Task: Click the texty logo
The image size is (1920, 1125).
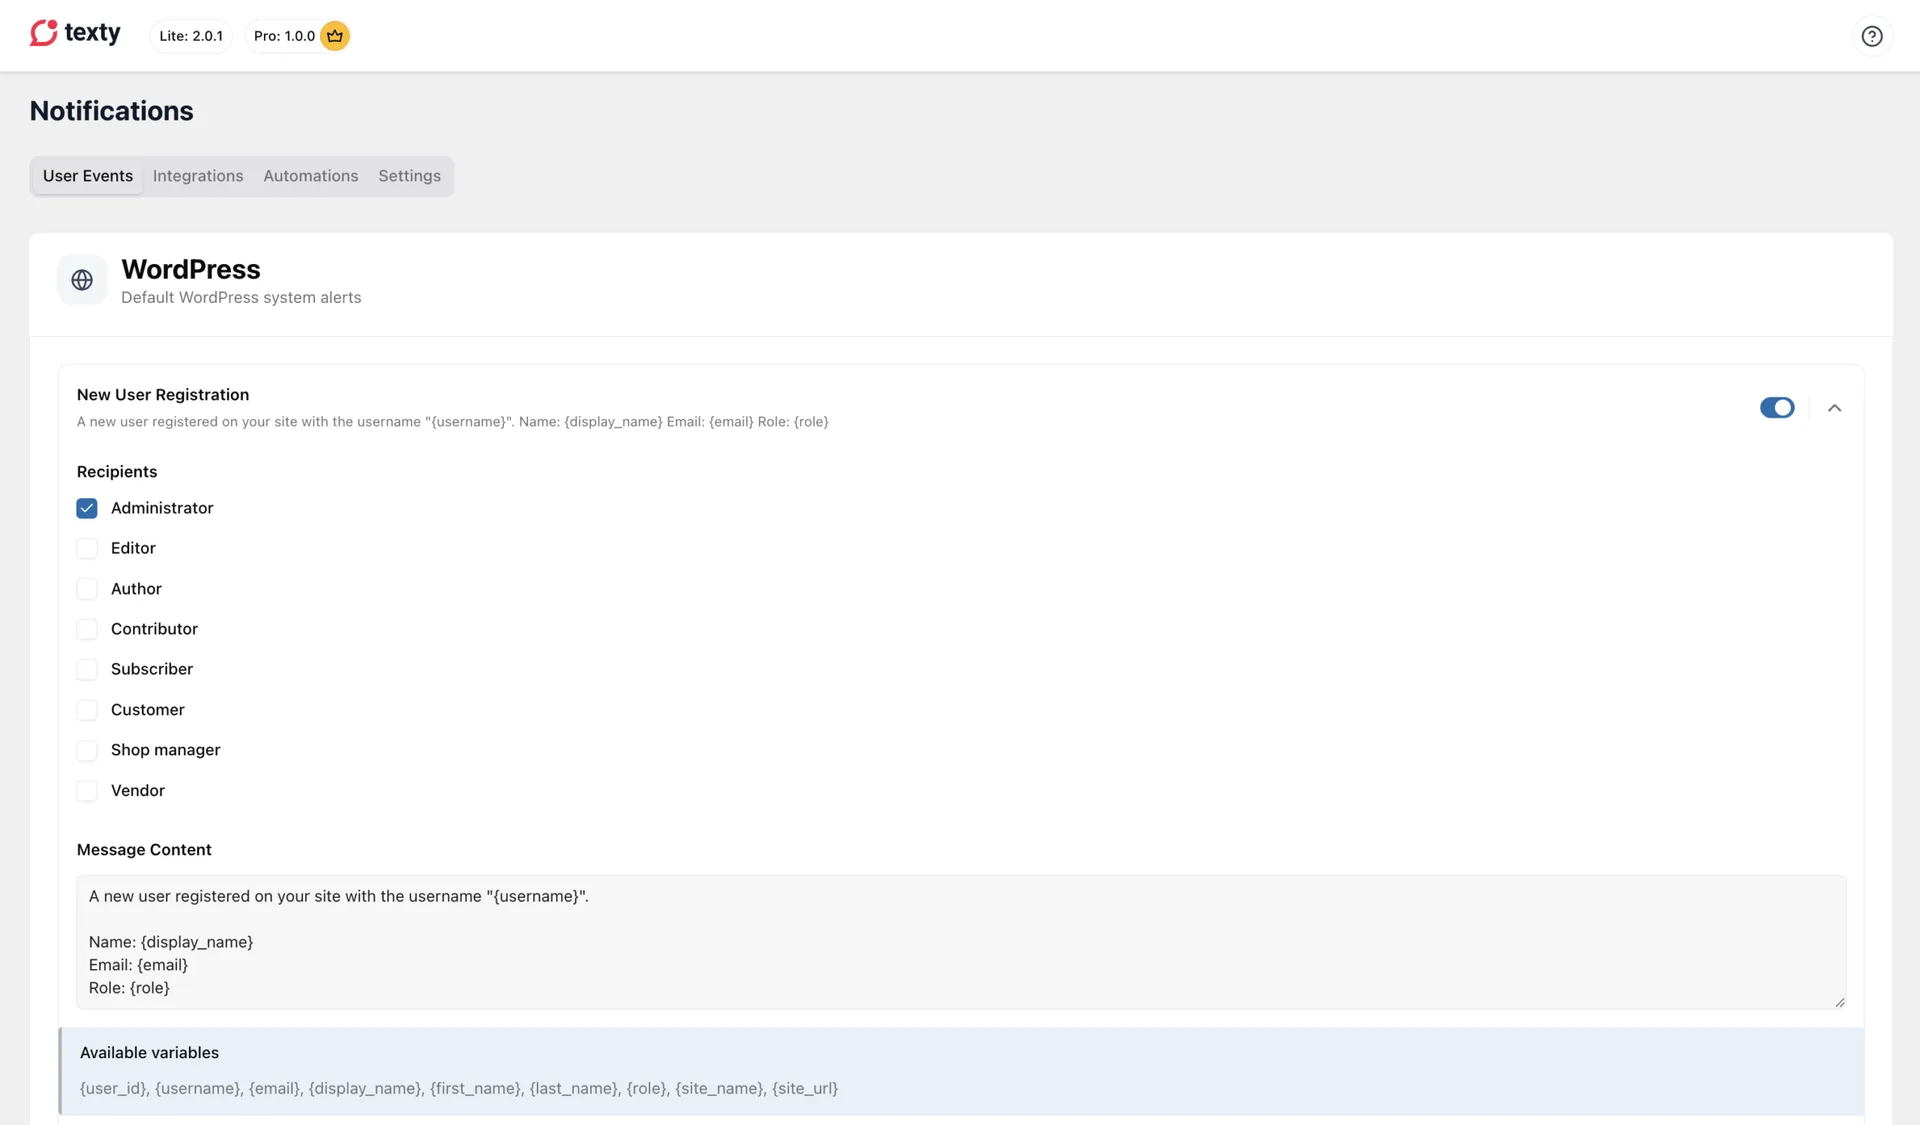Action: tap(75, 34)
